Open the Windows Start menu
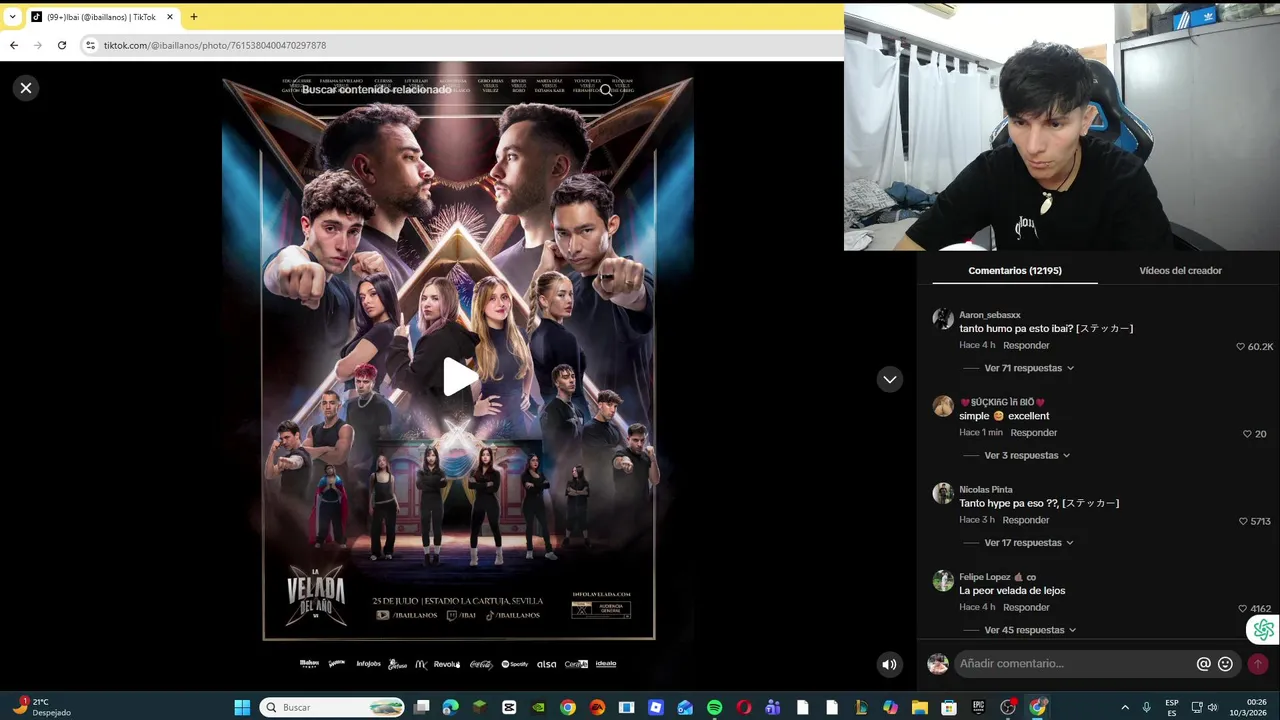The height and width of the screenshot is (720, 1280). (x=242, y=707)
